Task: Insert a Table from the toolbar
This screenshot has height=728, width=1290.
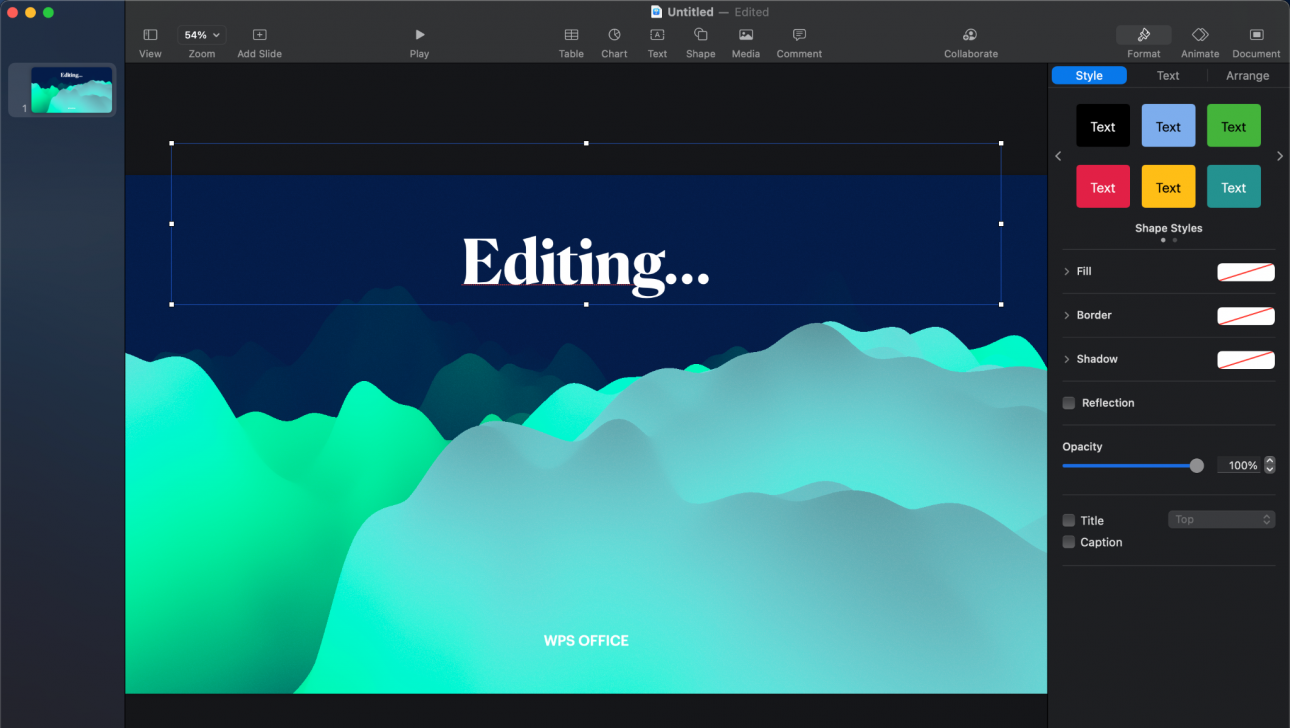Action: point(571,40)
